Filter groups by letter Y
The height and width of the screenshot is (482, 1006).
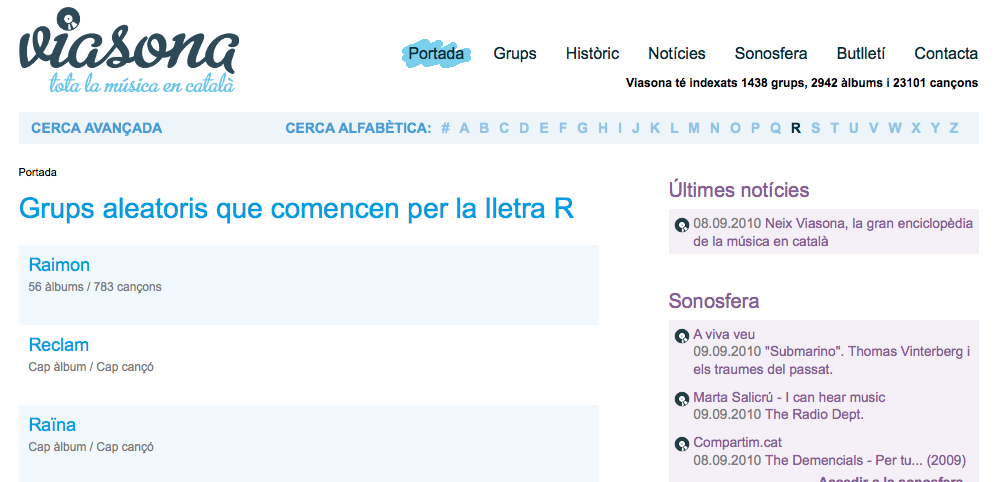click(935, 128)
